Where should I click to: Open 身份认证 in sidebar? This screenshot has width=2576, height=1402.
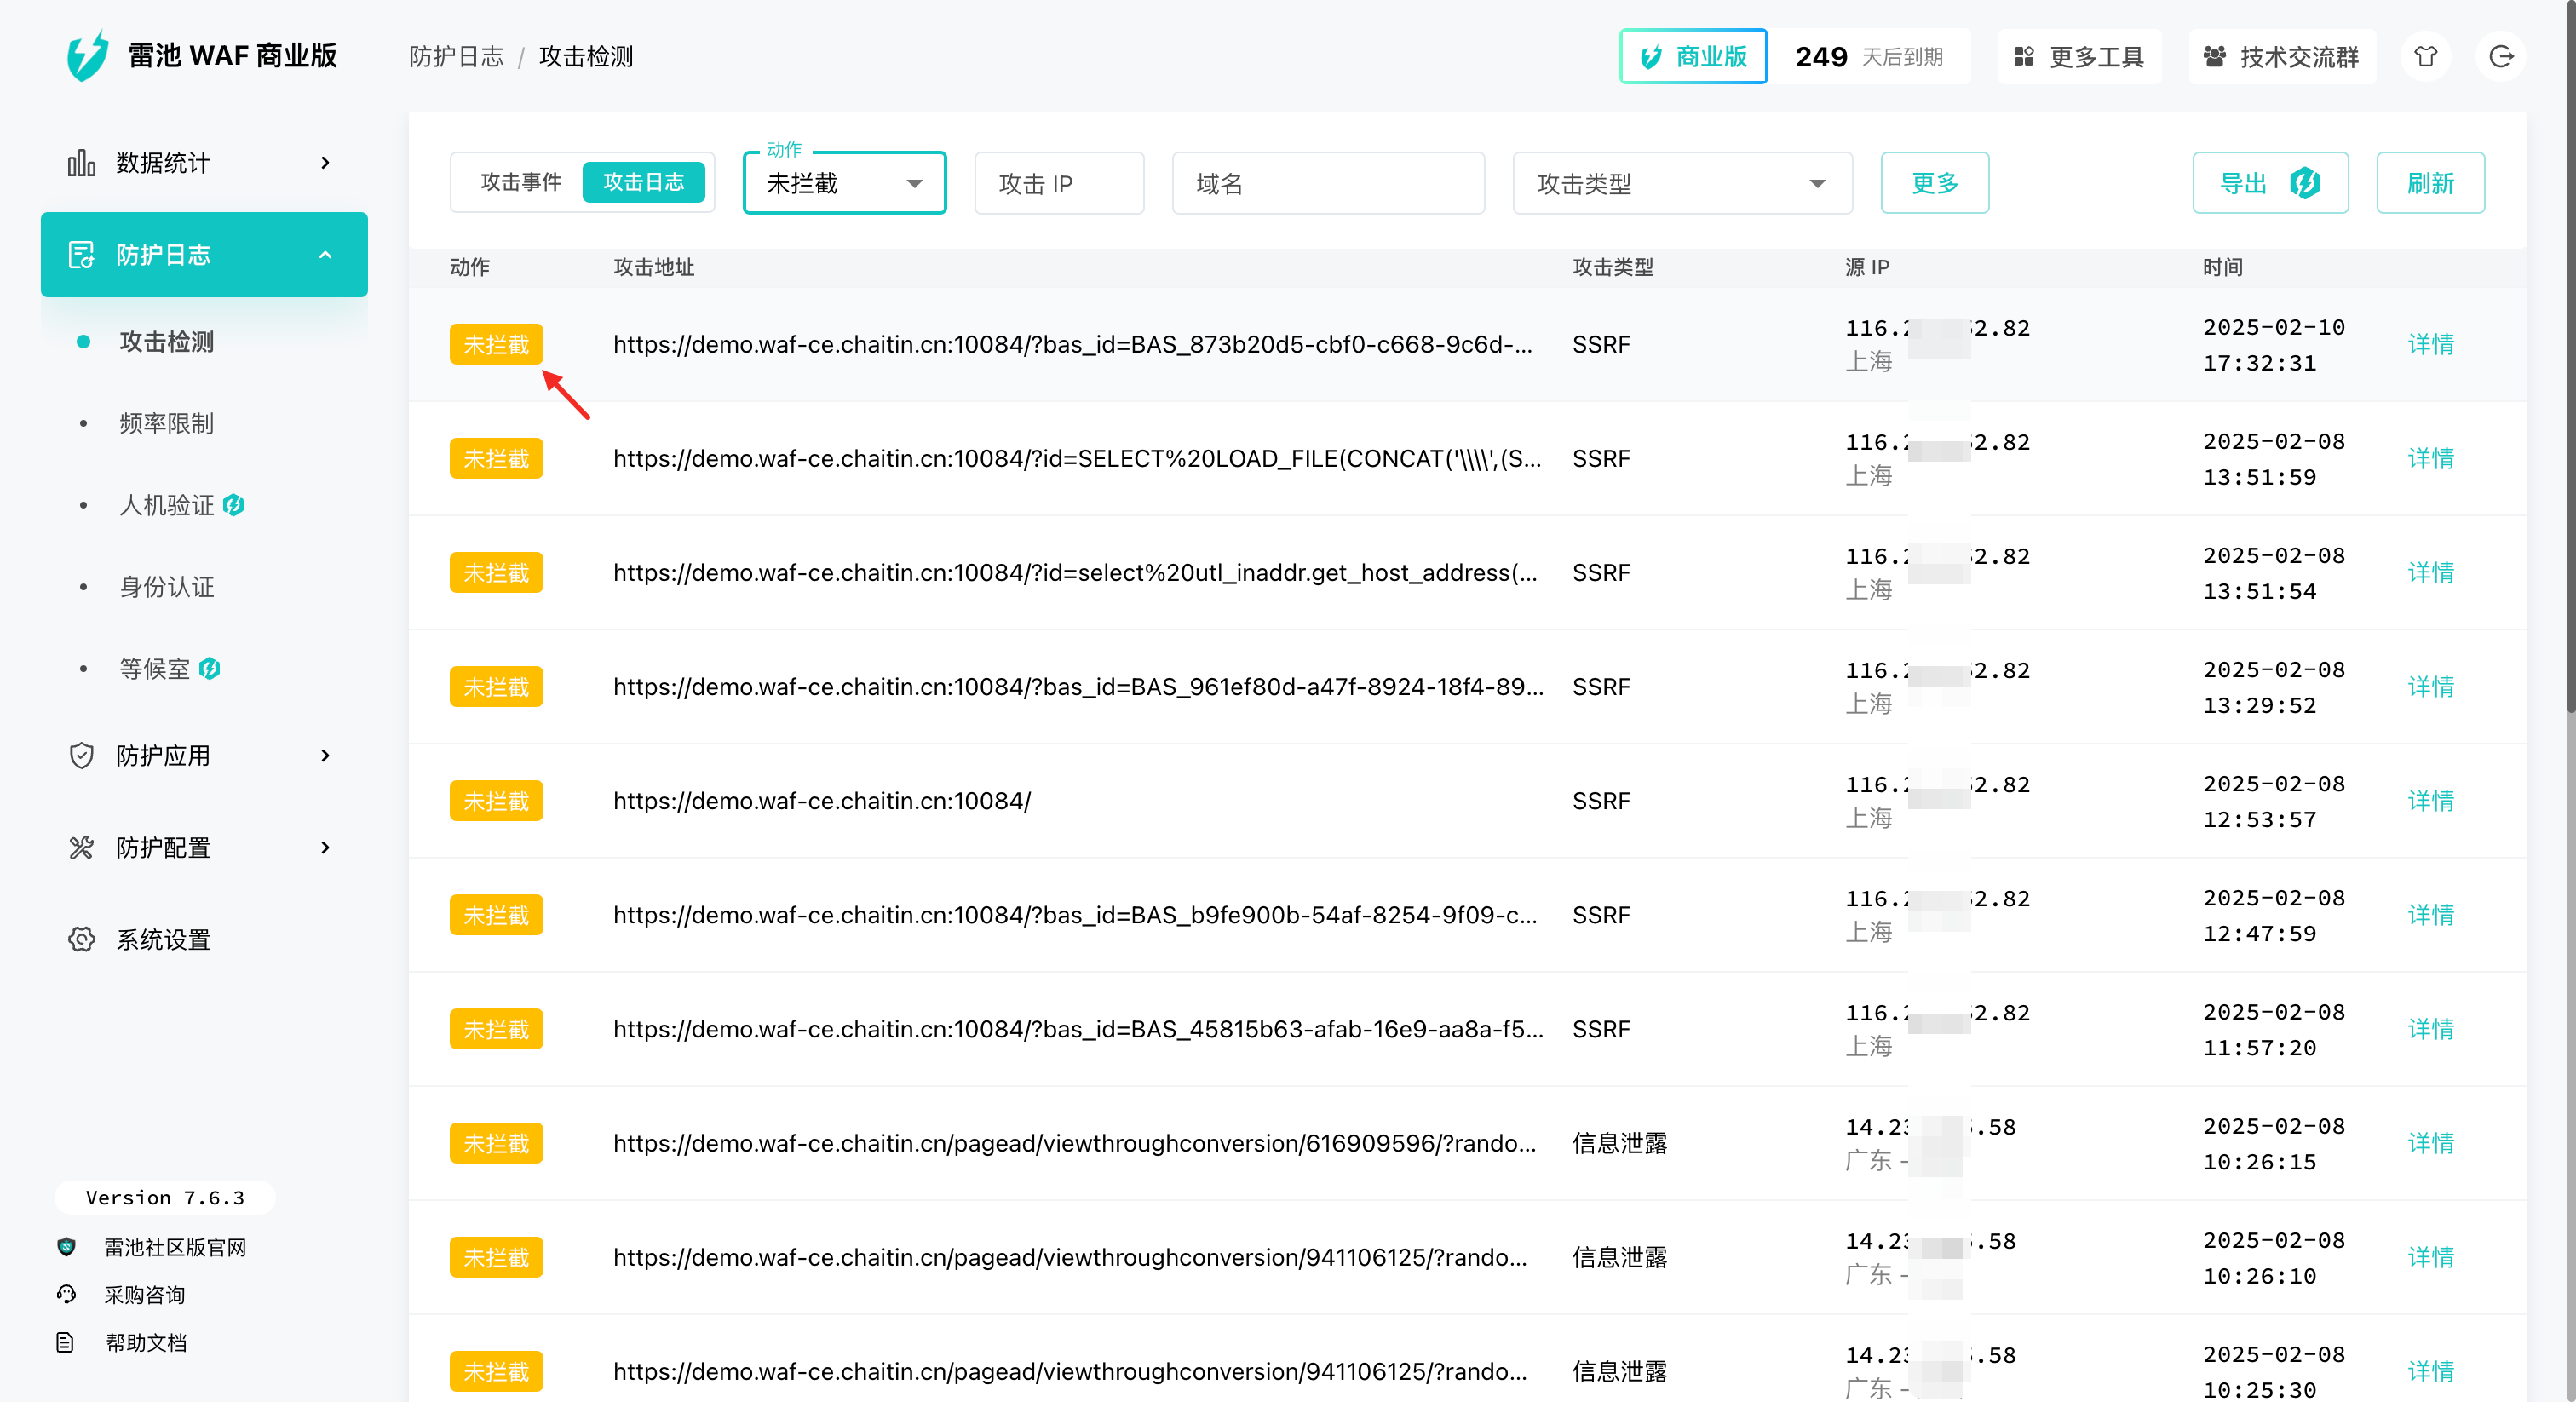pyautogui.click(x=166, y=587)
